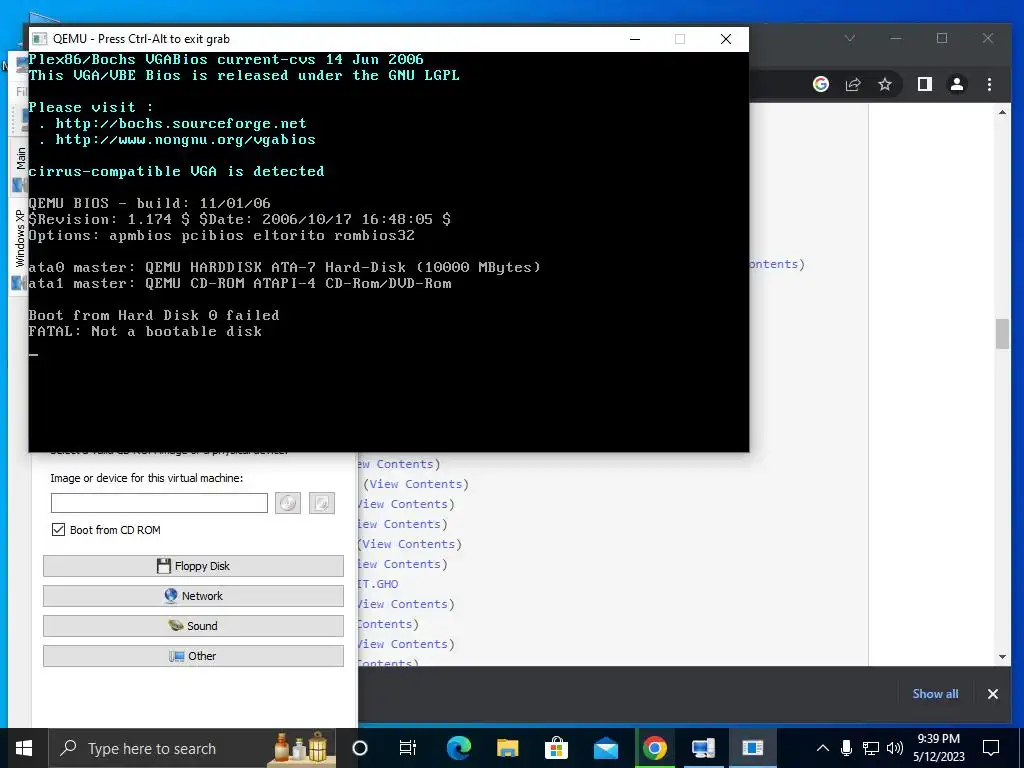Screen dimensions: 1024x768
Task: Switch to the QEMU window taskbar icon
Action: [x=752, y=748]
